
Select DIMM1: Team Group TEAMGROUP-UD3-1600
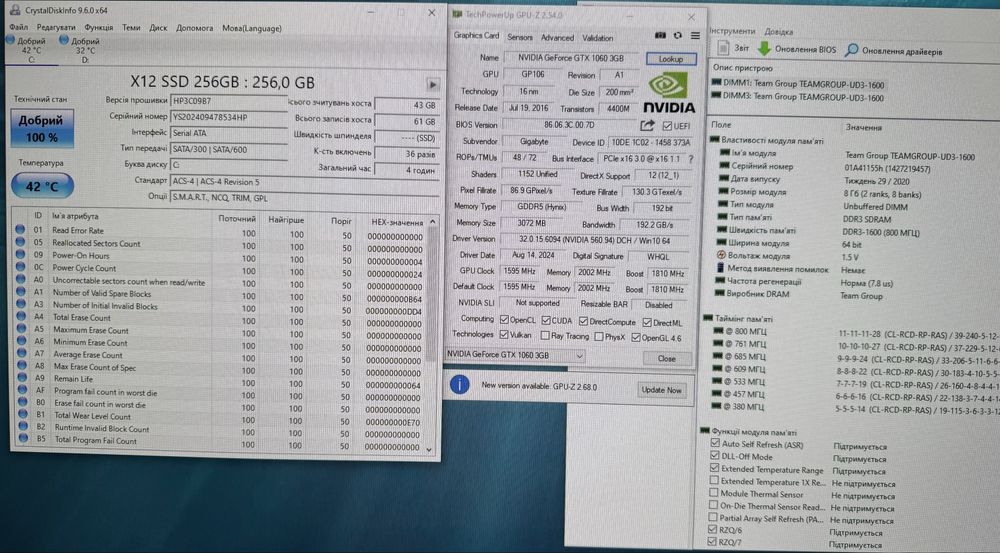(x=798, y=84)
